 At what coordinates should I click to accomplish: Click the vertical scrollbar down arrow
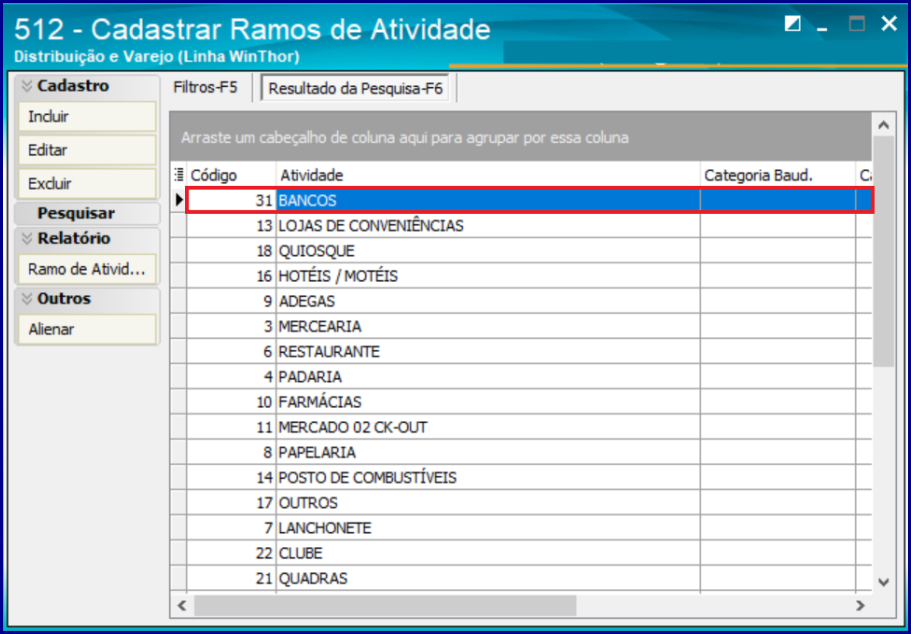pos(884,582)
